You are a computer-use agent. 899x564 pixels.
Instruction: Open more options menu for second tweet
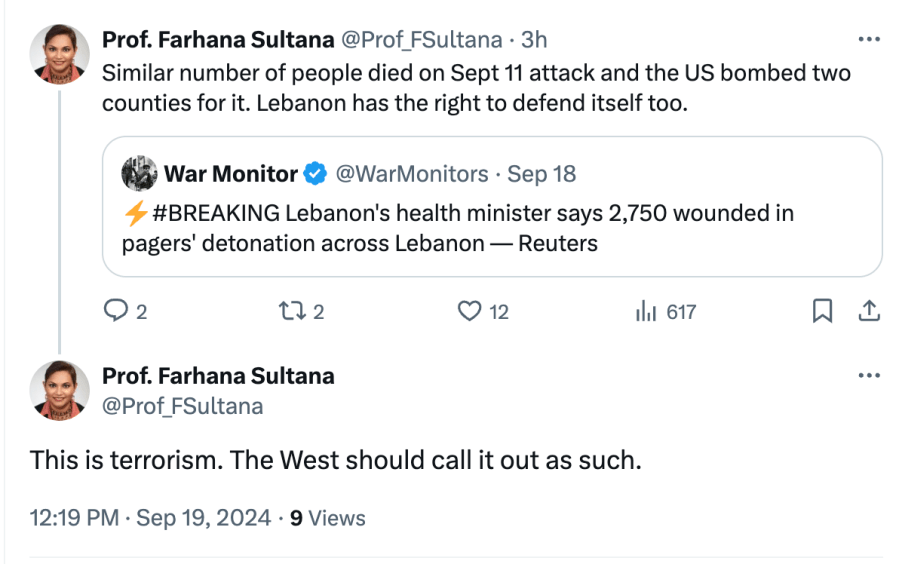click(869, 376)
